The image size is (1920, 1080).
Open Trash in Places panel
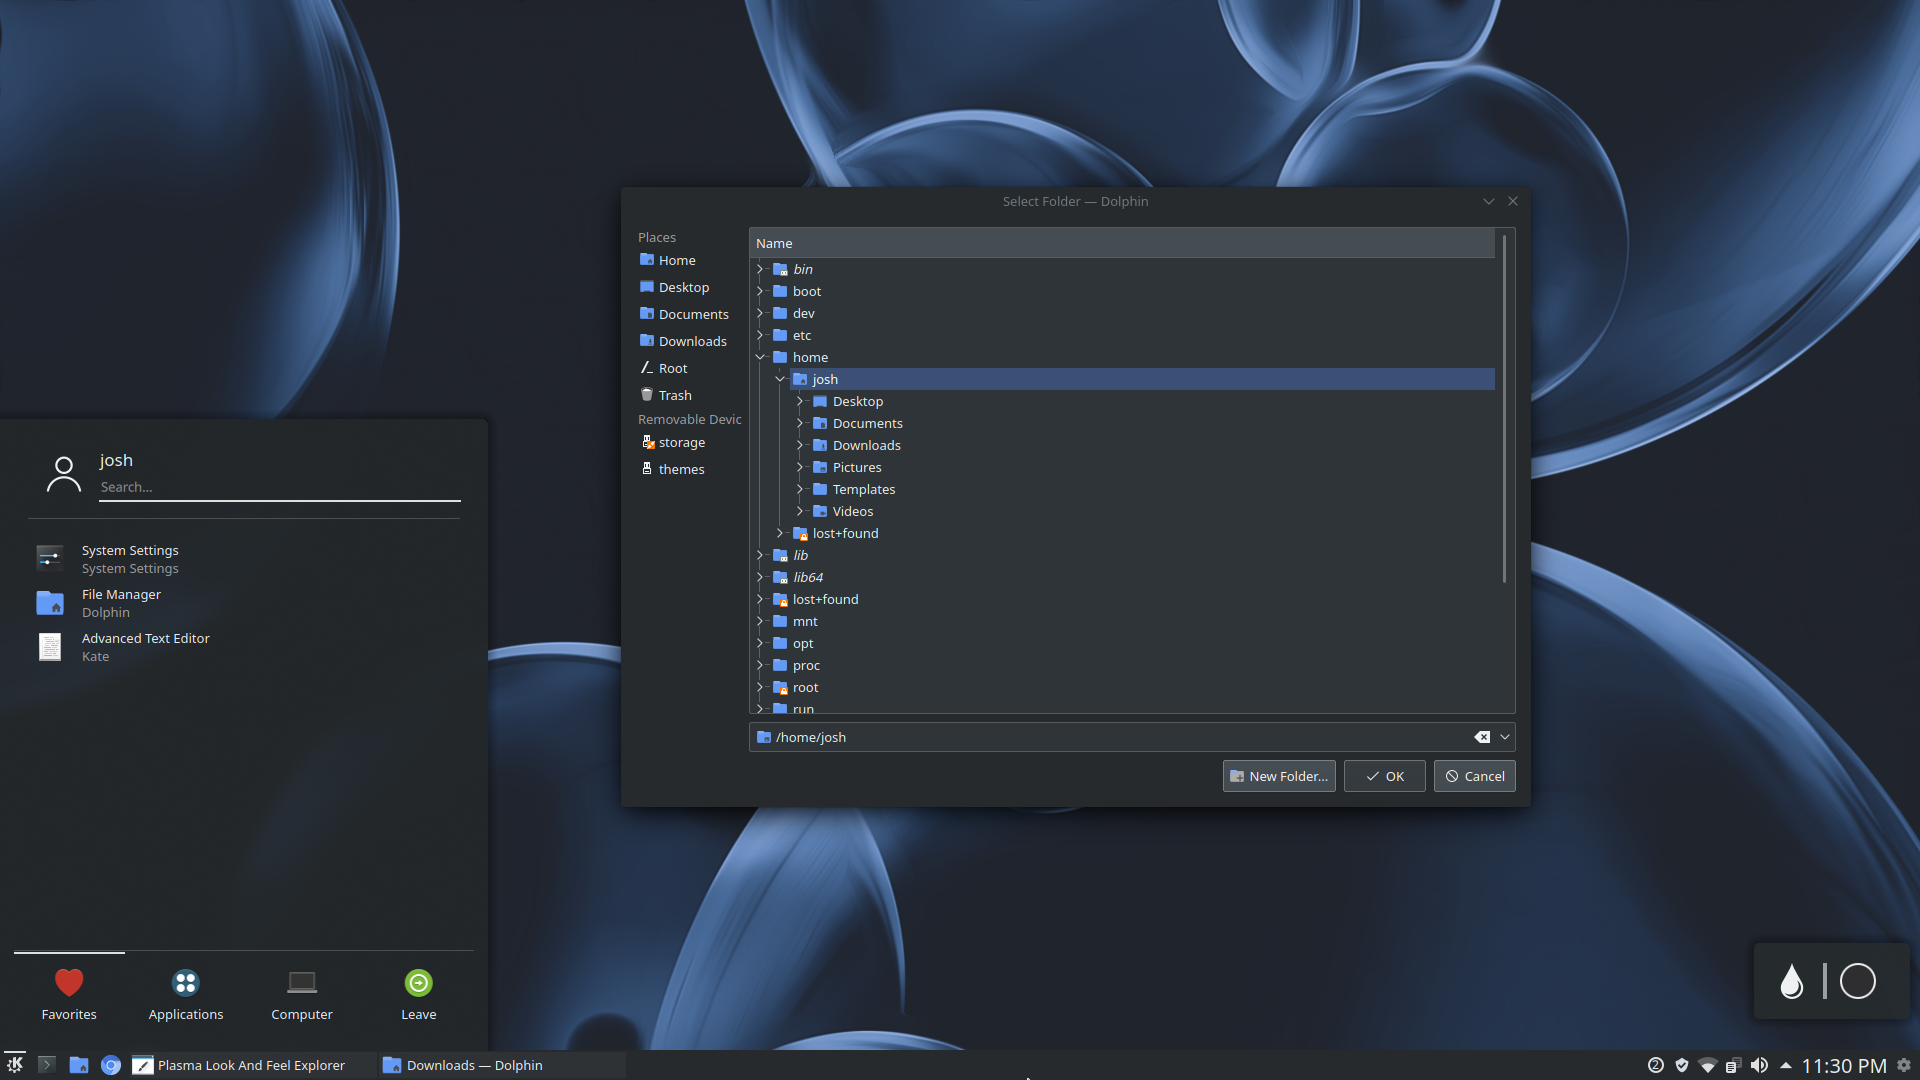click(x=666, y=395)
